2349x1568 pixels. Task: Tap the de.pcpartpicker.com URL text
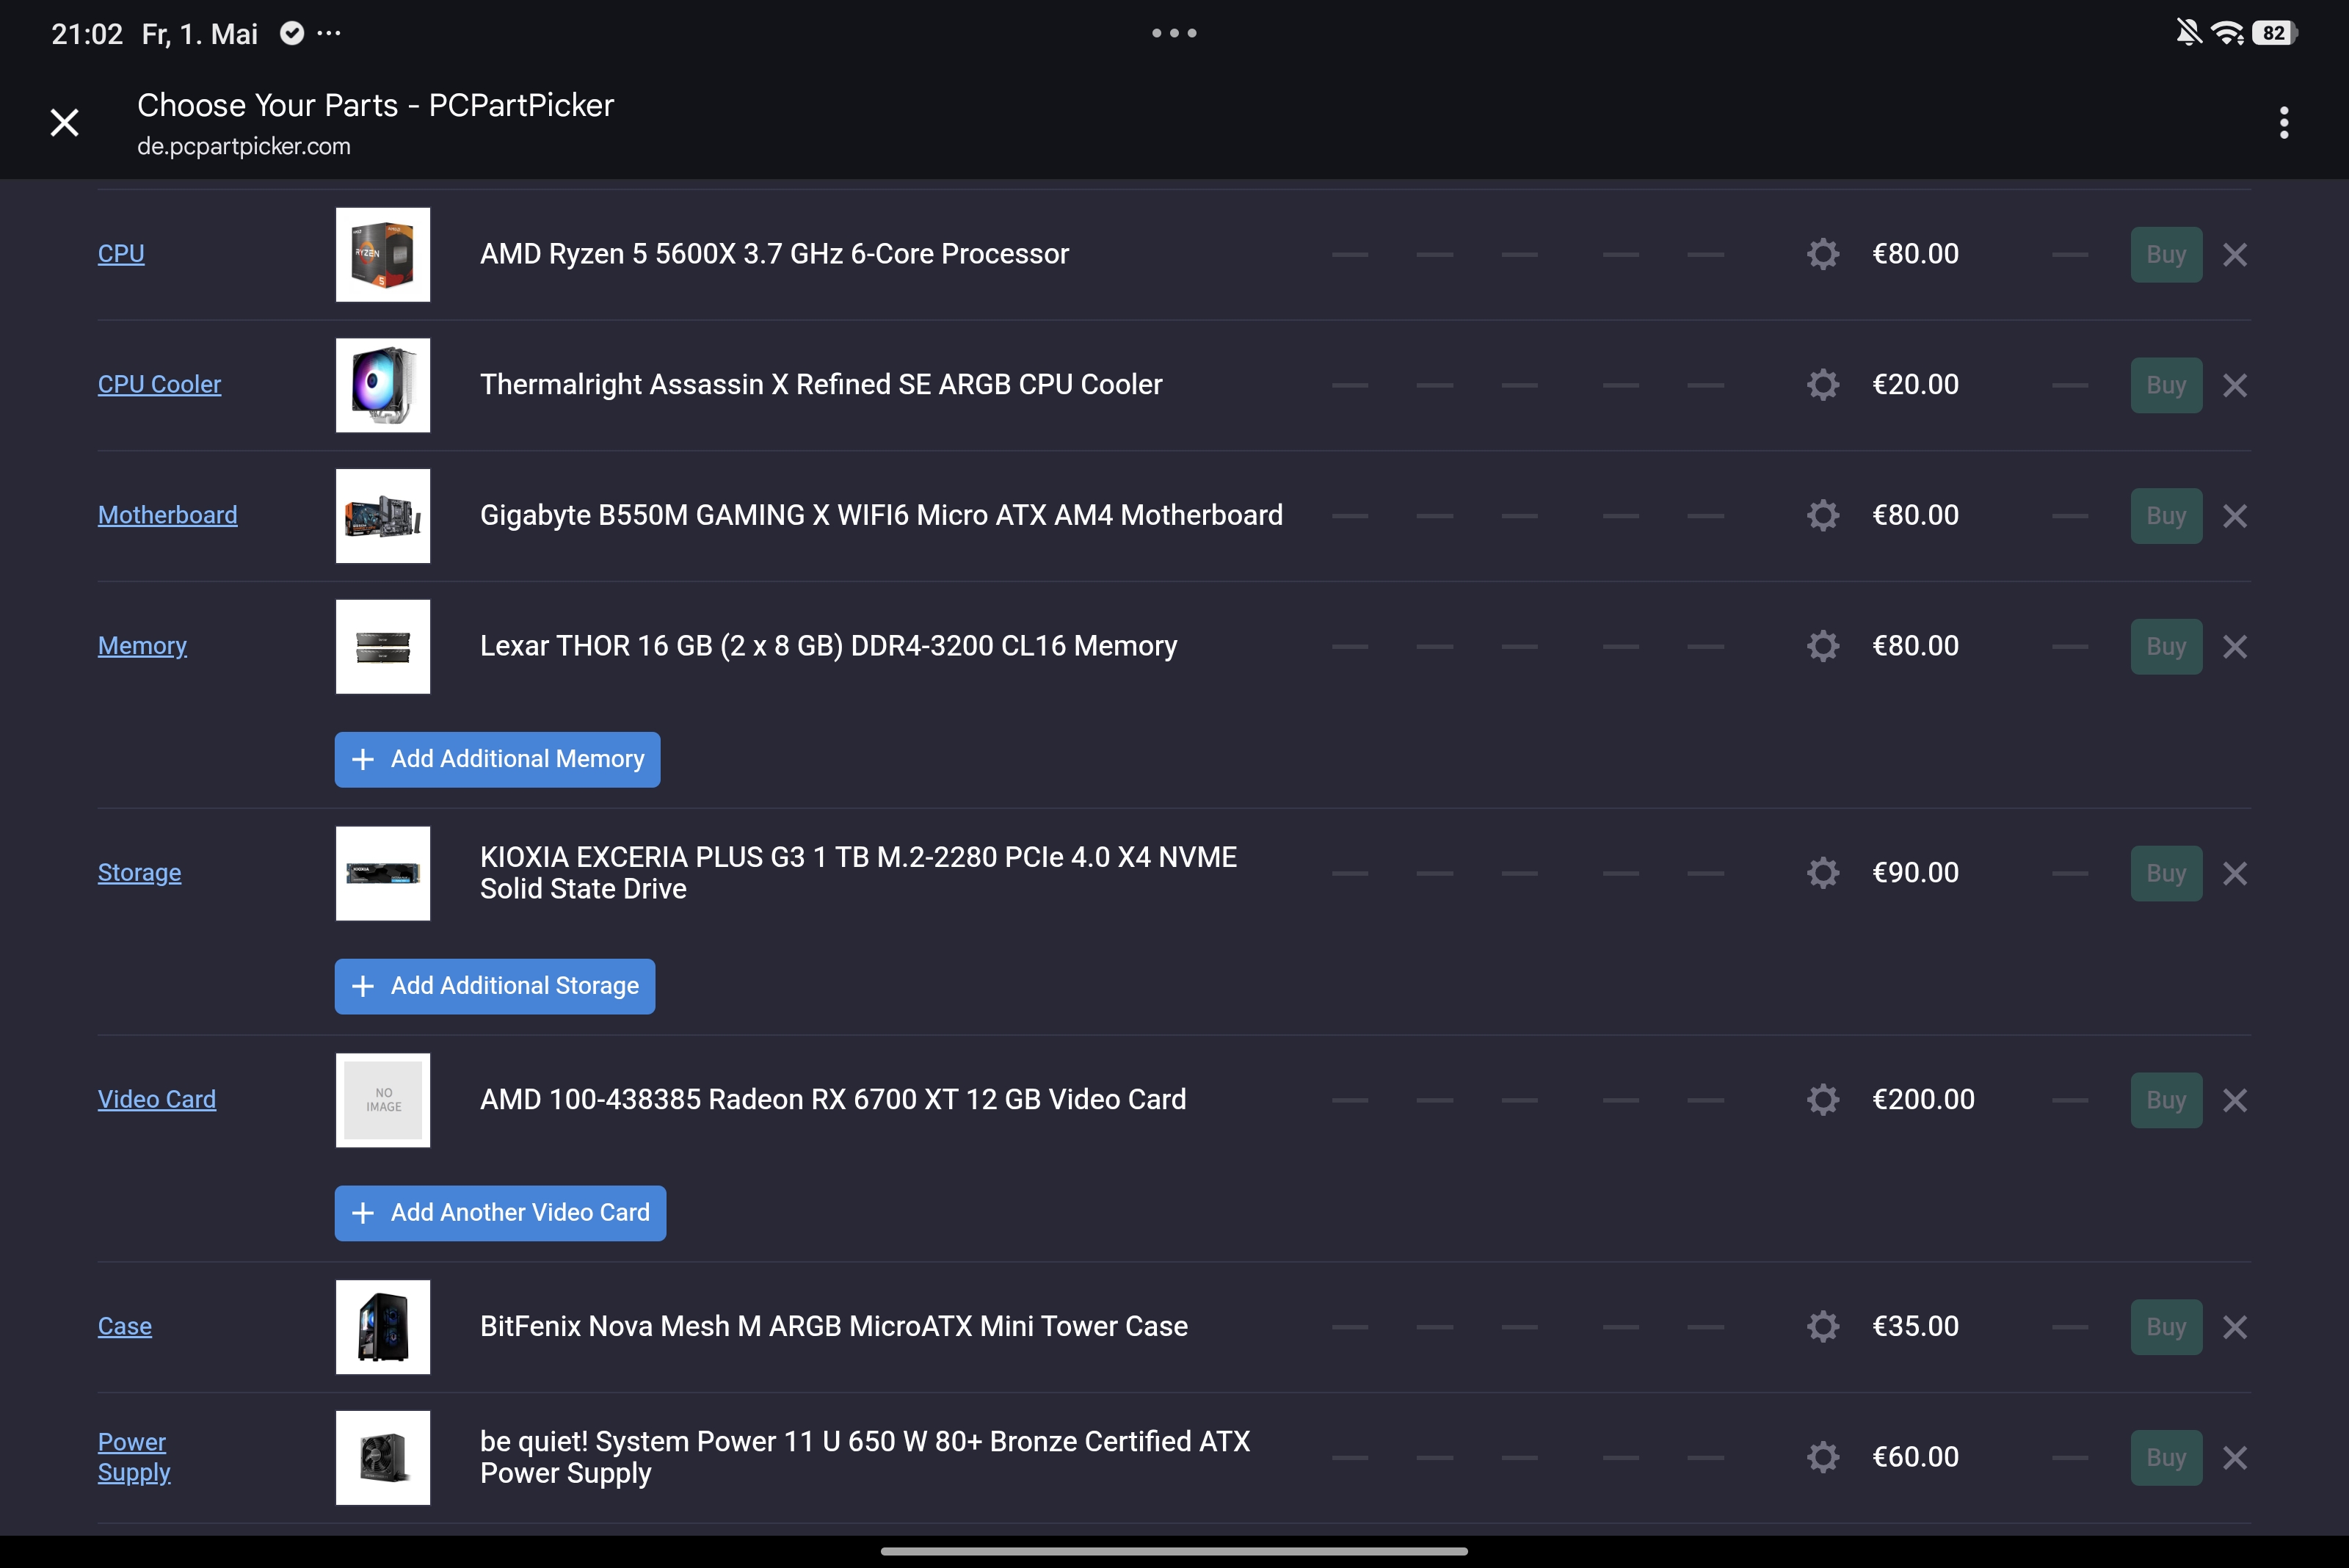click(244, 146)
